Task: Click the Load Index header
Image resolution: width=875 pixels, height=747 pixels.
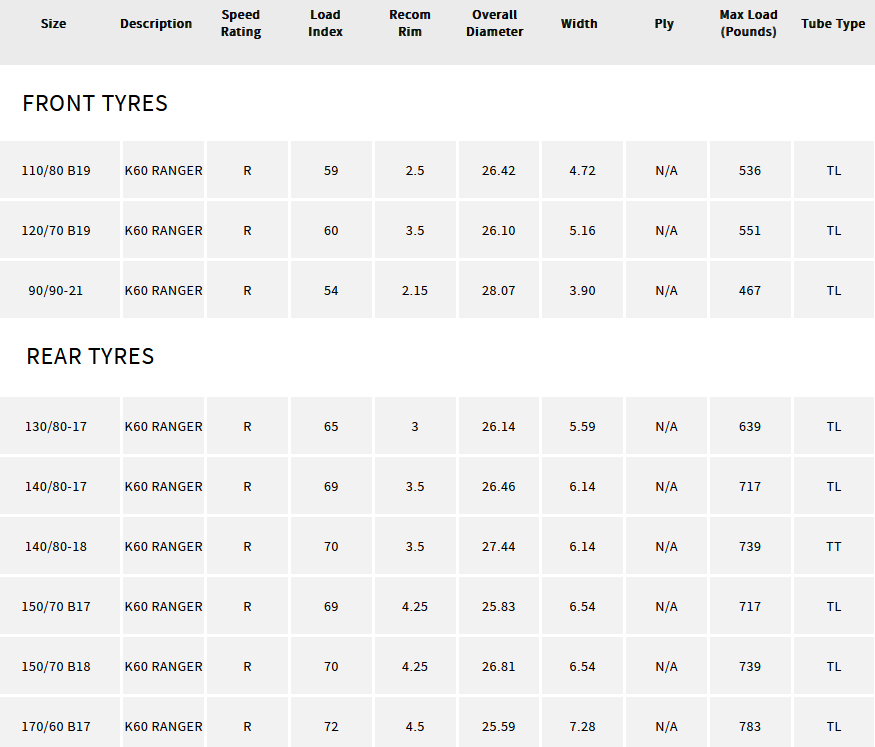Action: [x=325, y=23]
